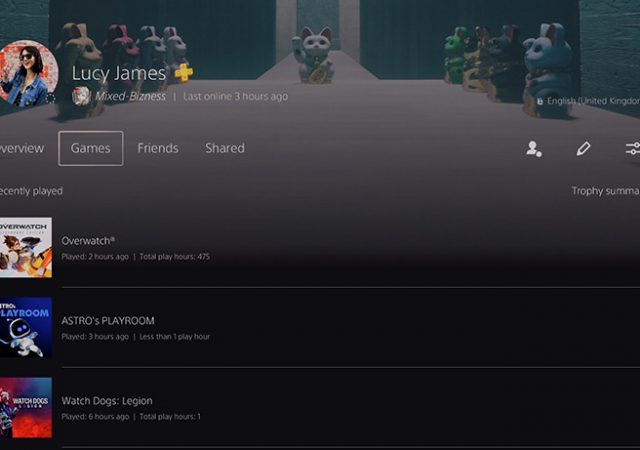Open the Shared tab
The height and width of the screenshot is (450, 640).
tap(225, 148)
